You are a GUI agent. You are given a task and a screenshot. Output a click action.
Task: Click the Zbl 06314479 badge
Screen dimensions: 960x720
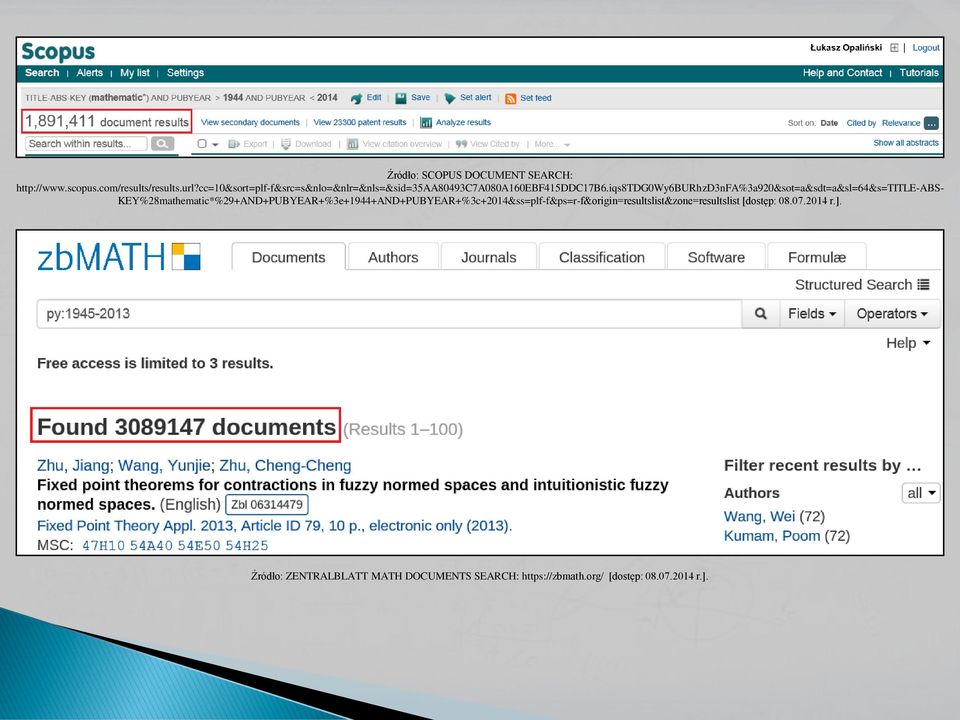267,505
